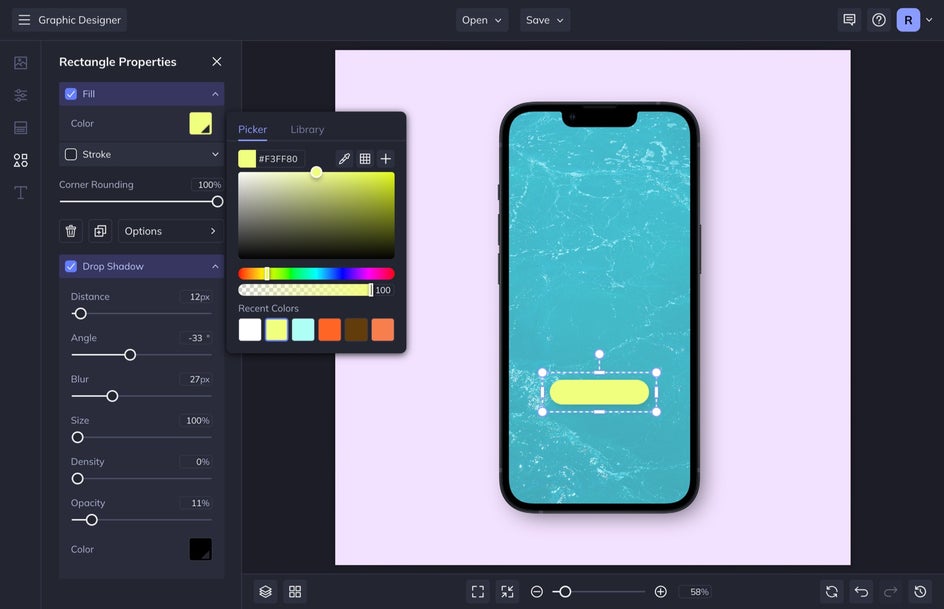Switch to the Picker tab
Image resolution: width=944 pixels, height=609 pixels.
252,129
